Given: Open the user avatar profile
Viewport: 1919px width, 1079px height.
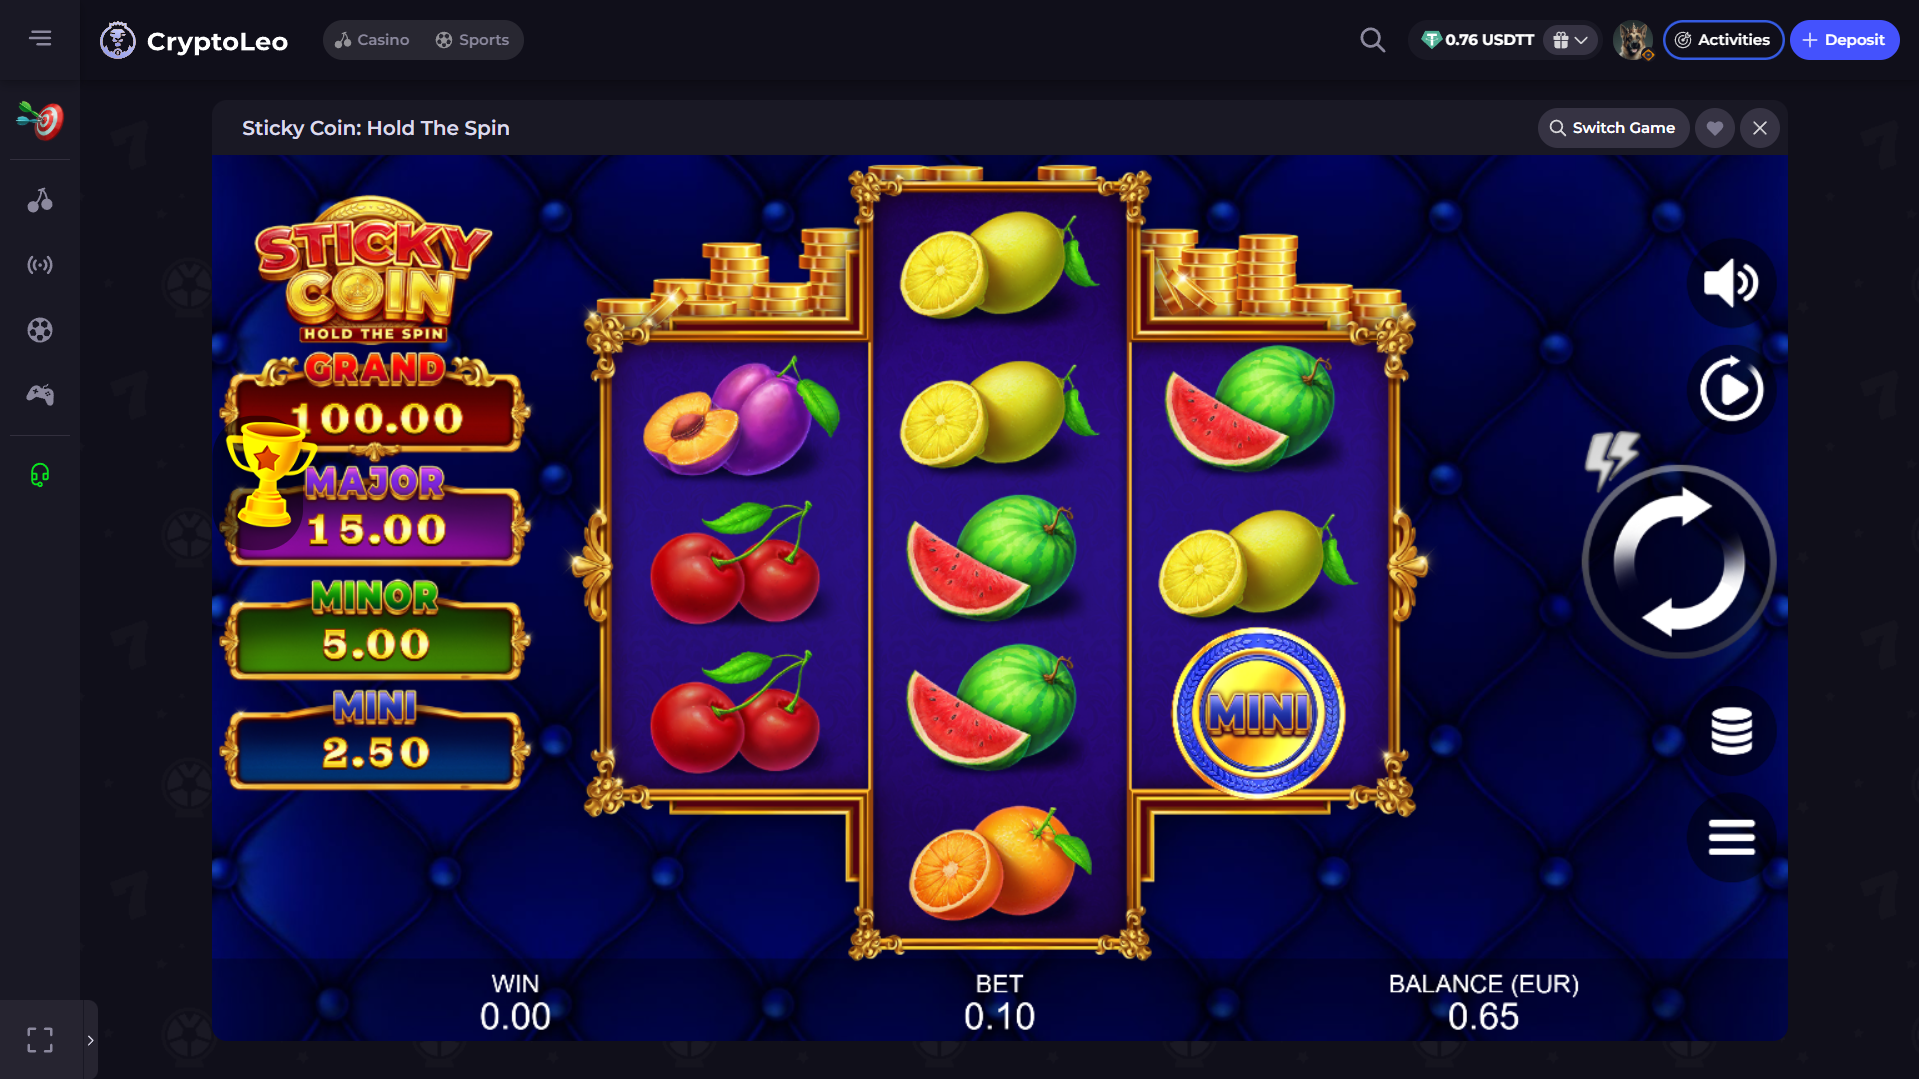Looking at the screenshot, I should coord(1632,40).
